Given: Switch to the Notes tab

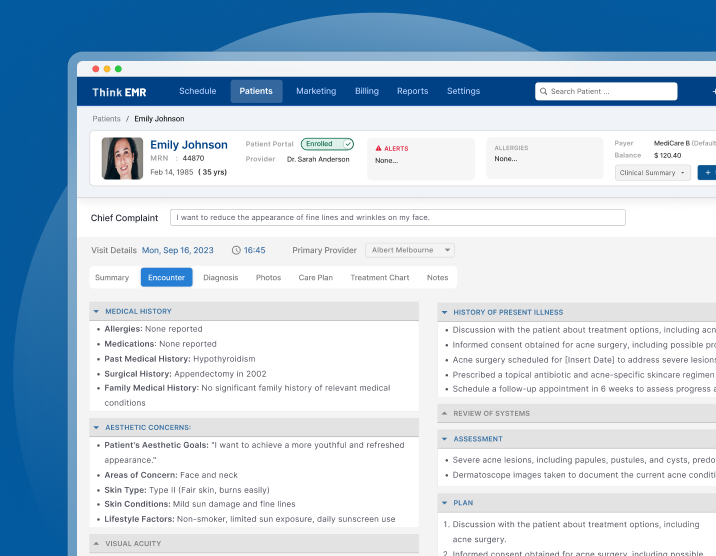Looking at the screenshot, I should (437, 278).
